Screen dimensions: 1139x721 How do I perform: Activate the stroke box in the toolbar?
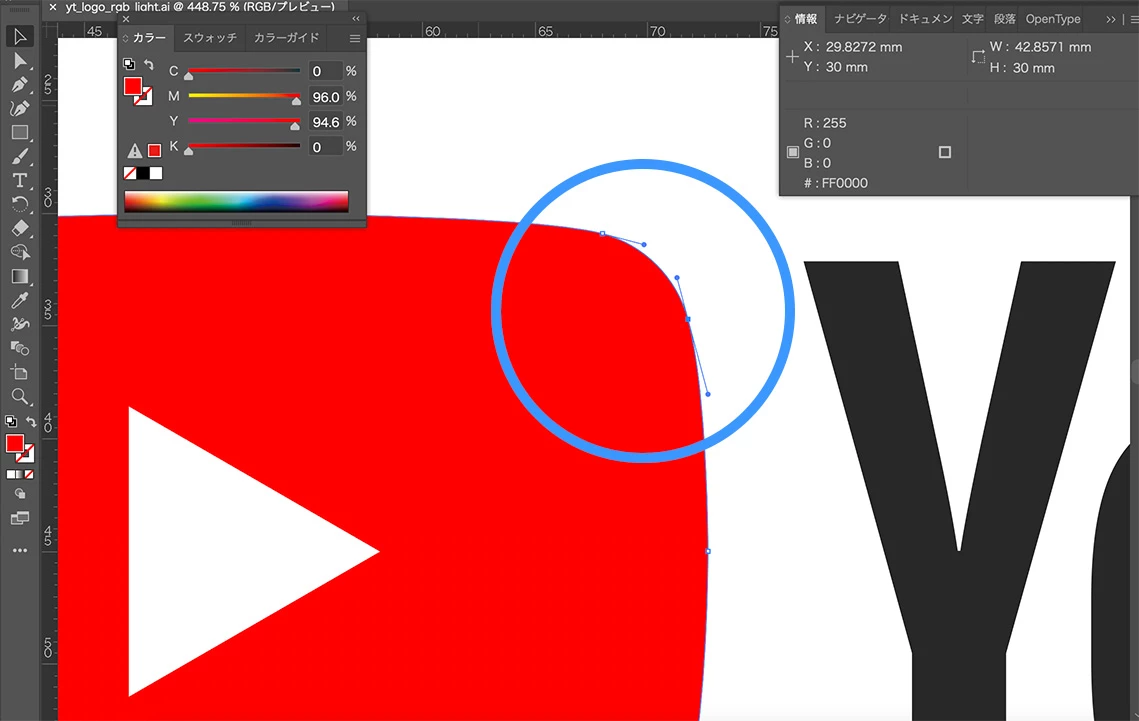[x=27, y=455]
